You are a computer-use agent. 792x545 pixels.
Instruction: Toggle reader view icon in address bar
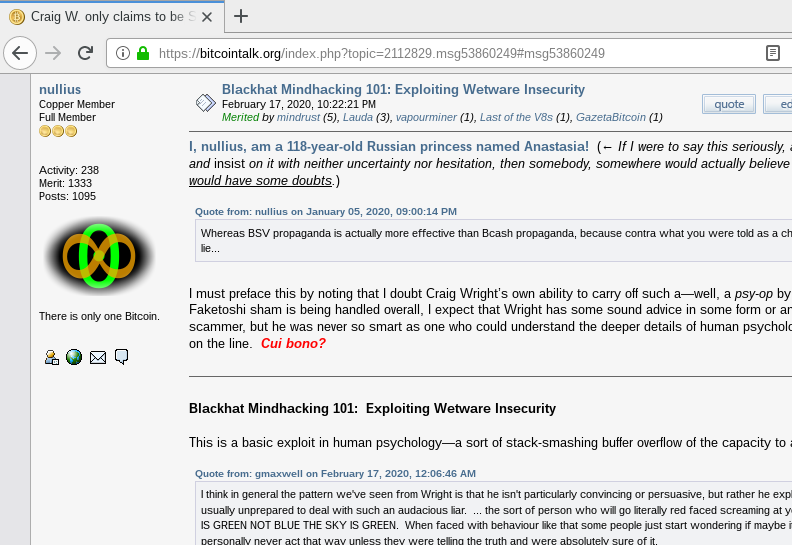pos(772,53)
